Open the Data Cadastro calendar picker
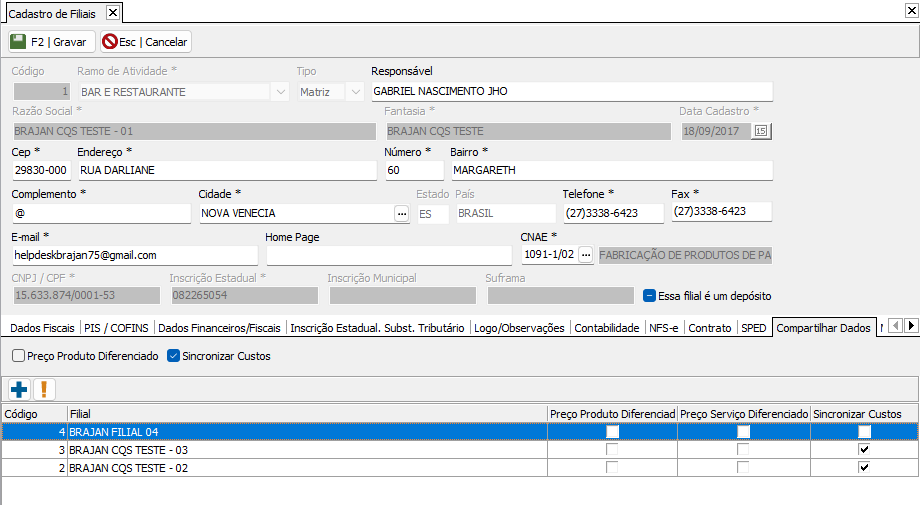 pyautogui.click(x=760, y=131)
